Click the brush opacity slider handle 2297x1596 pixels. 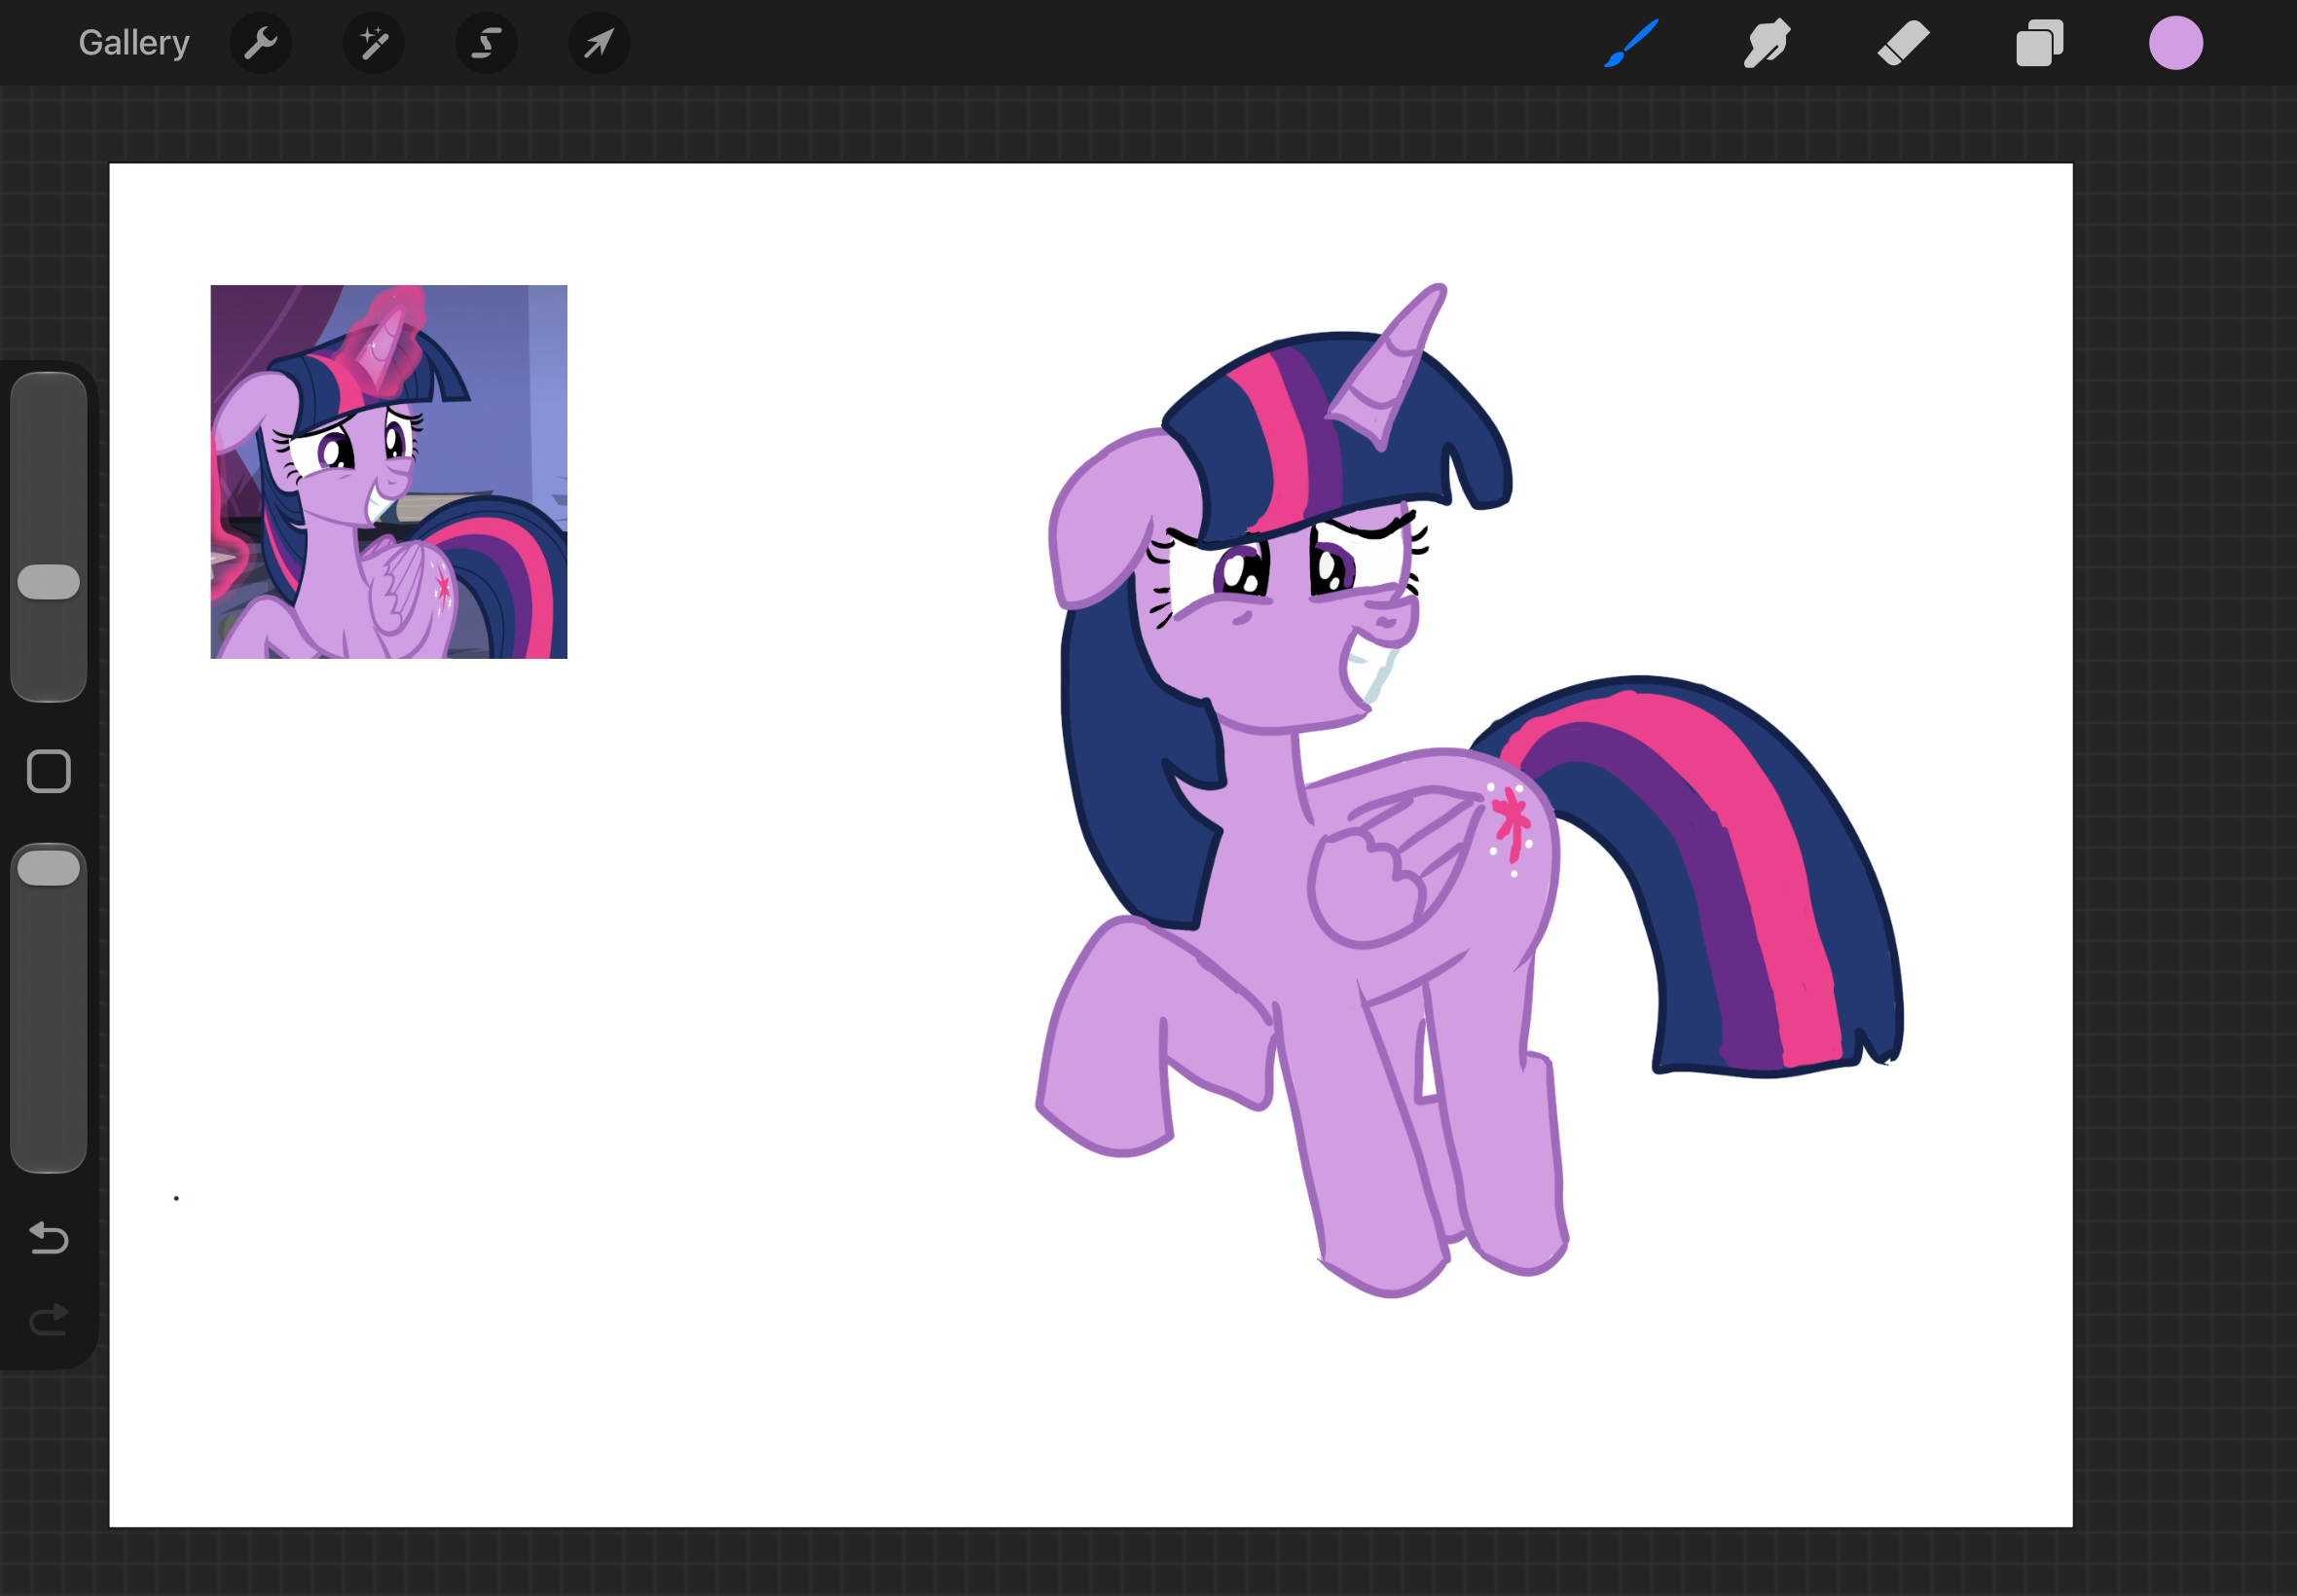tap(49, 868)
